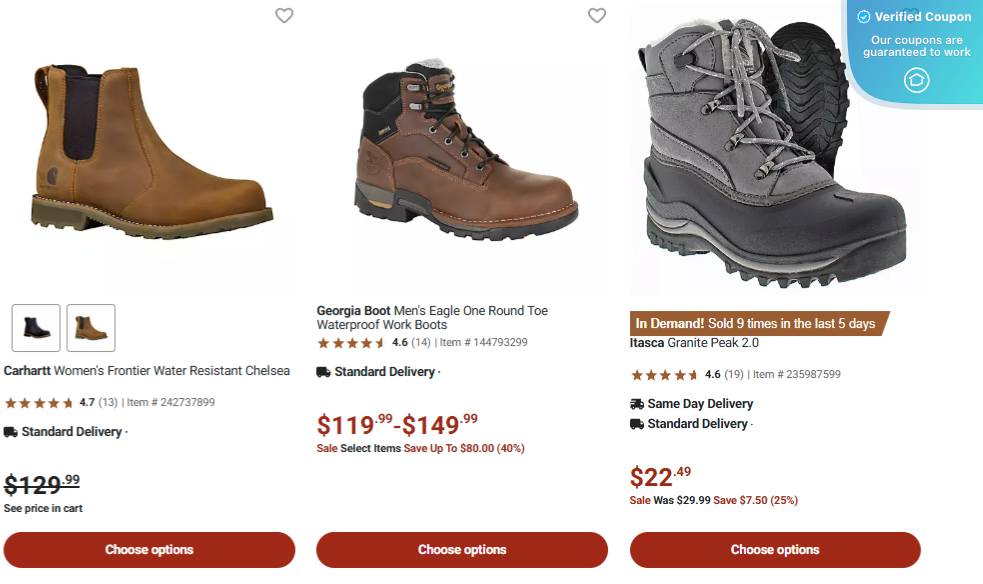This screenshot has width=983, height=584.
Task: Open the Georgia Boot product title link
Action: point(432,317)
